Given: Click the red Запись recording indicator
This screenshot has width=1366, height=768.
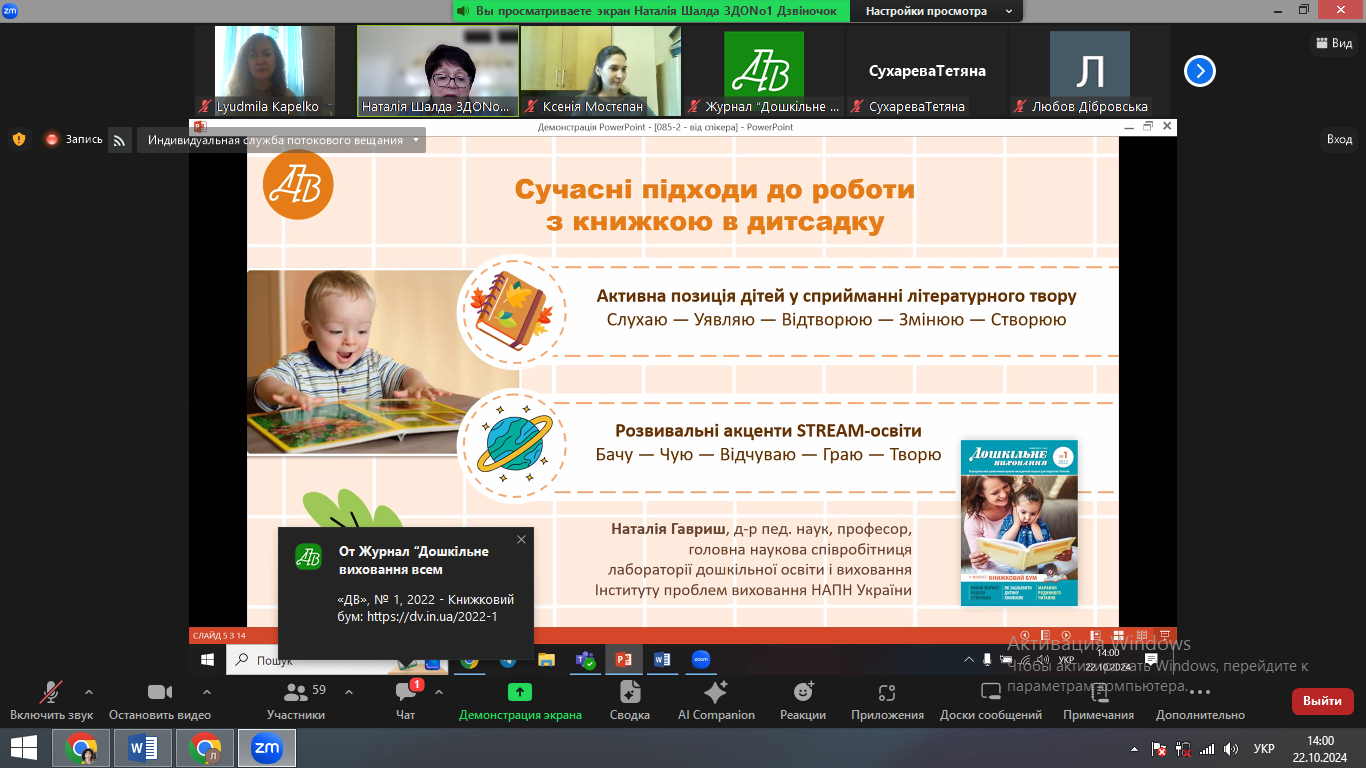Looking at the screenshot, I should tap(73, 140).
